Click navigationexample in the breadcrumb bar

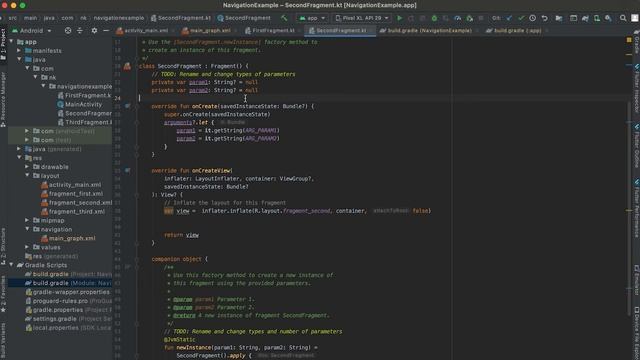coord(119,18)
